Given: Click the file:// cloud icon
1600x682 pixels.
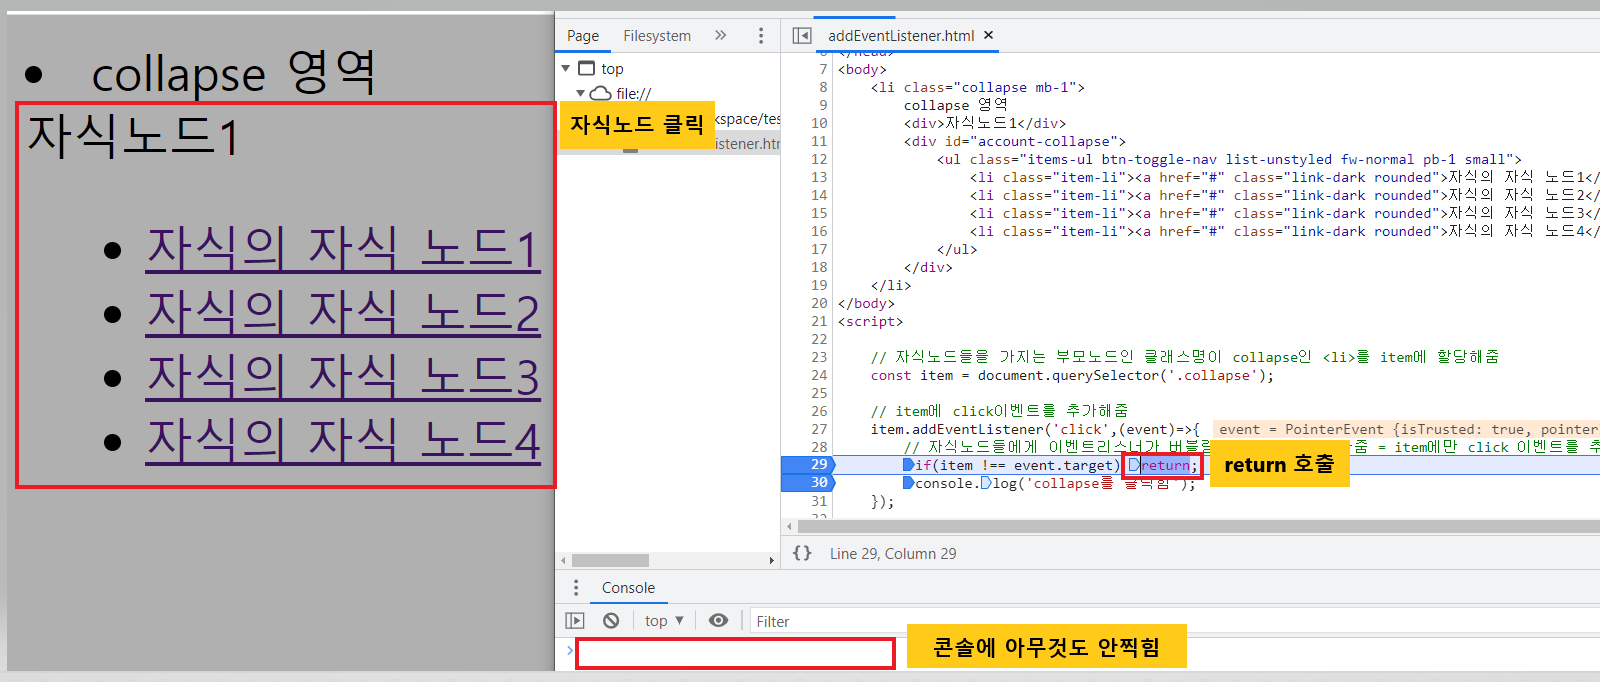Looking at the screenshot, I should [600, 93].
